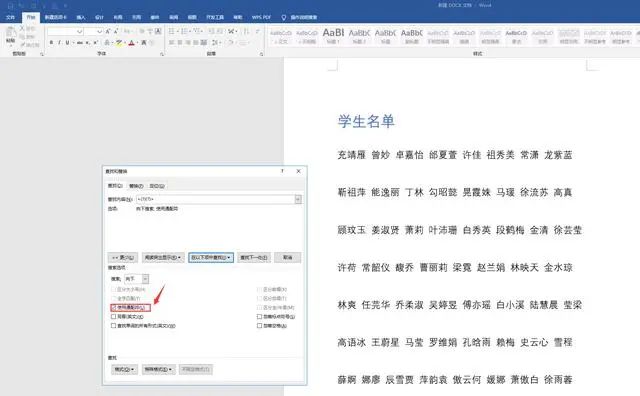The width and height of the screenshot is (640, 396).
Task: Toggle the Use wildcards checkbox
Action: coord(114,307)
